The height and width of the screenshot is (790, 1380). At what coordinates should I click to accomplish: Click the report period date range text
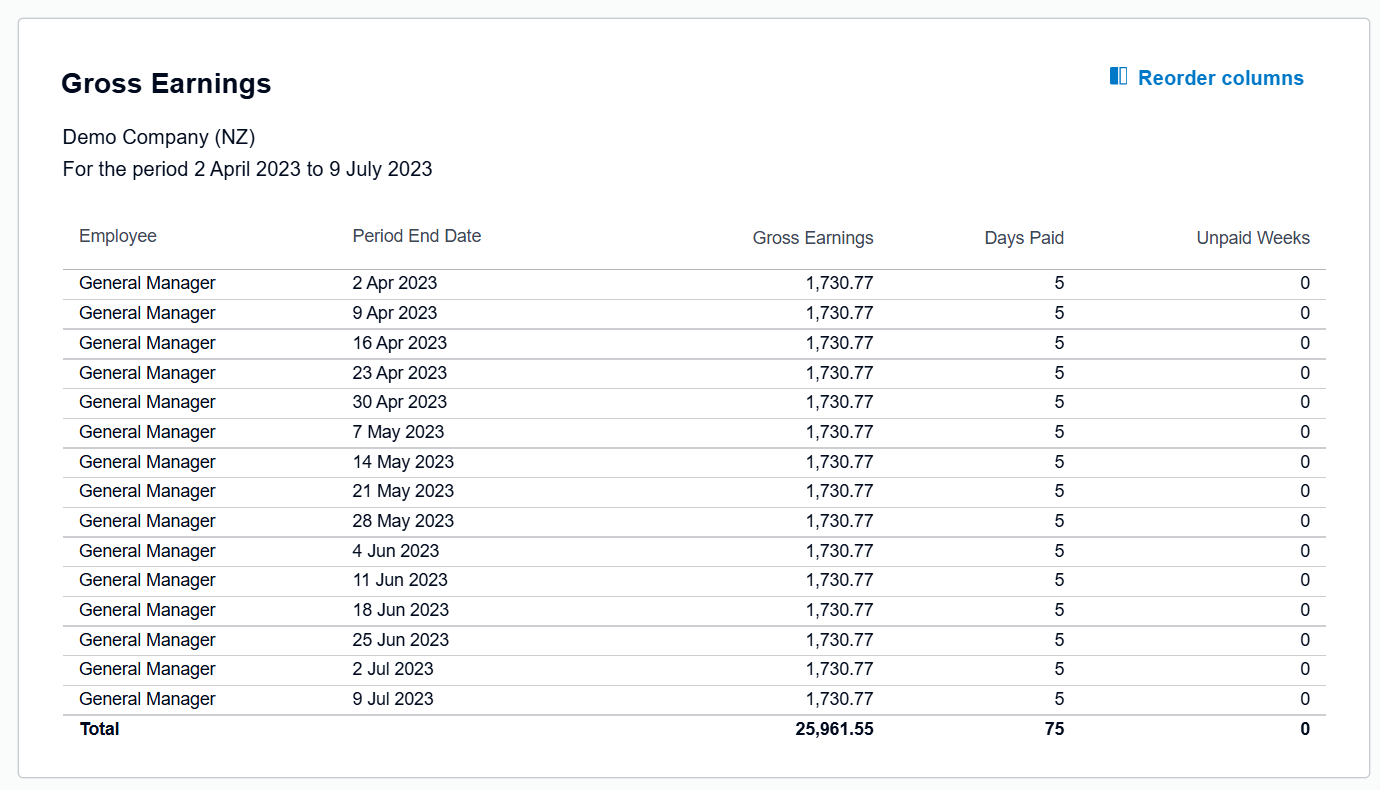247,169
